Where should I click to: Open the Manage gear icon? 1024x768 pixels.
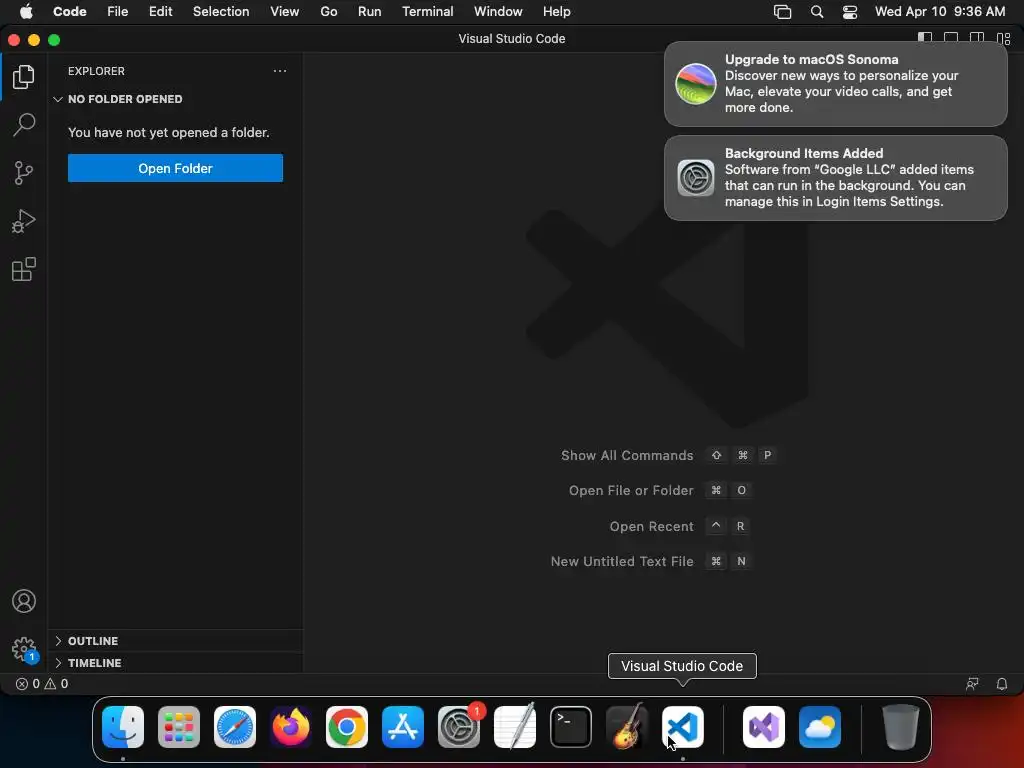[24, 649]
